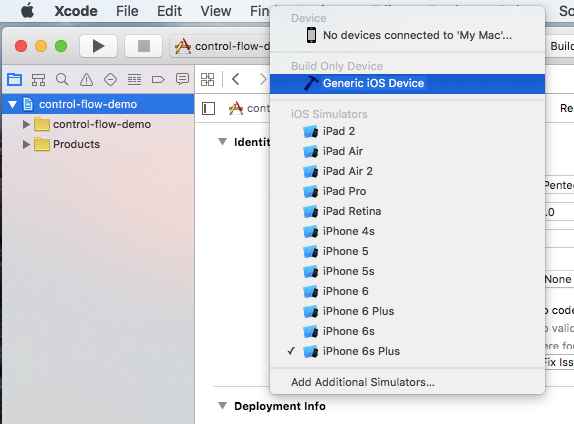Collapse the Deployment Info section
The image size is (574, 424).
pyautogui.click(x=222, y=406)
